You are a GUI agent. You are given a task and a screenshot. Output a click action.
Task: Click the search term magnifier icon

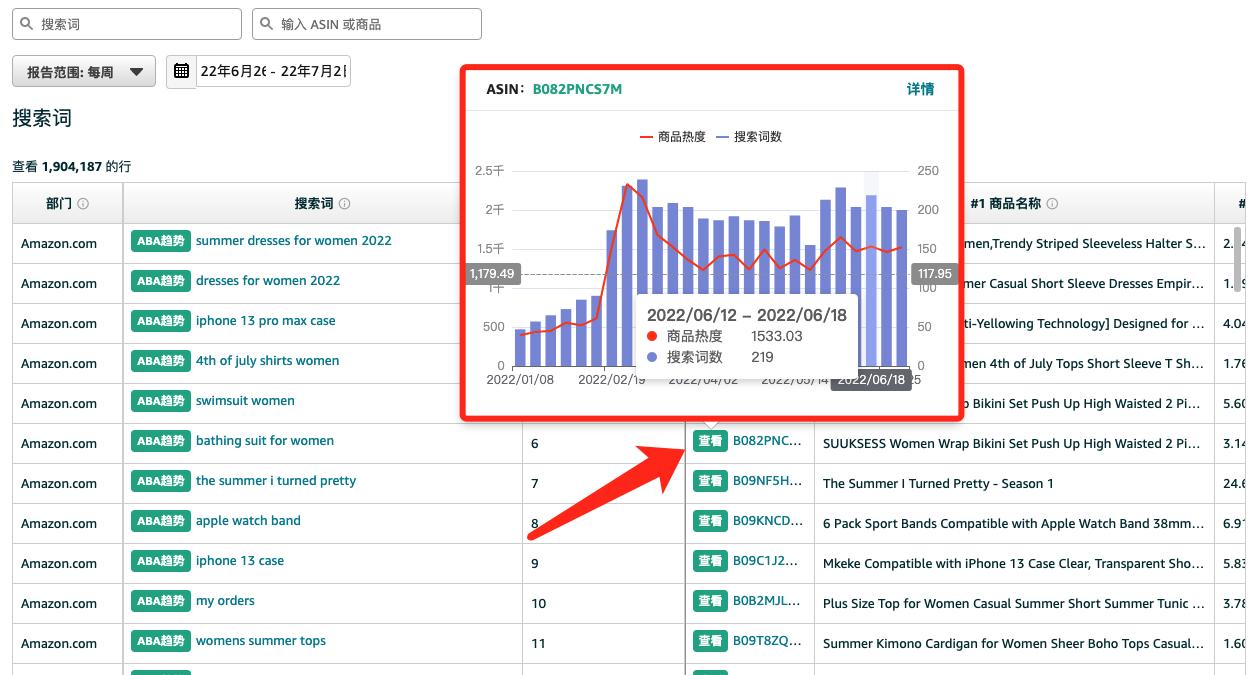pyautogui.click(x=27, y=24)
